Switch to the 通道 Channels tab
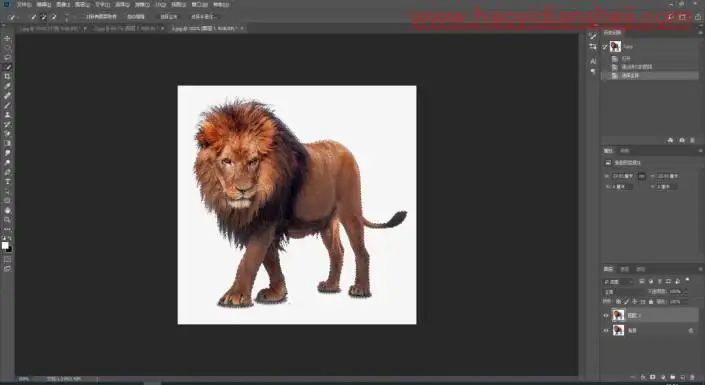 pos(625,269)
